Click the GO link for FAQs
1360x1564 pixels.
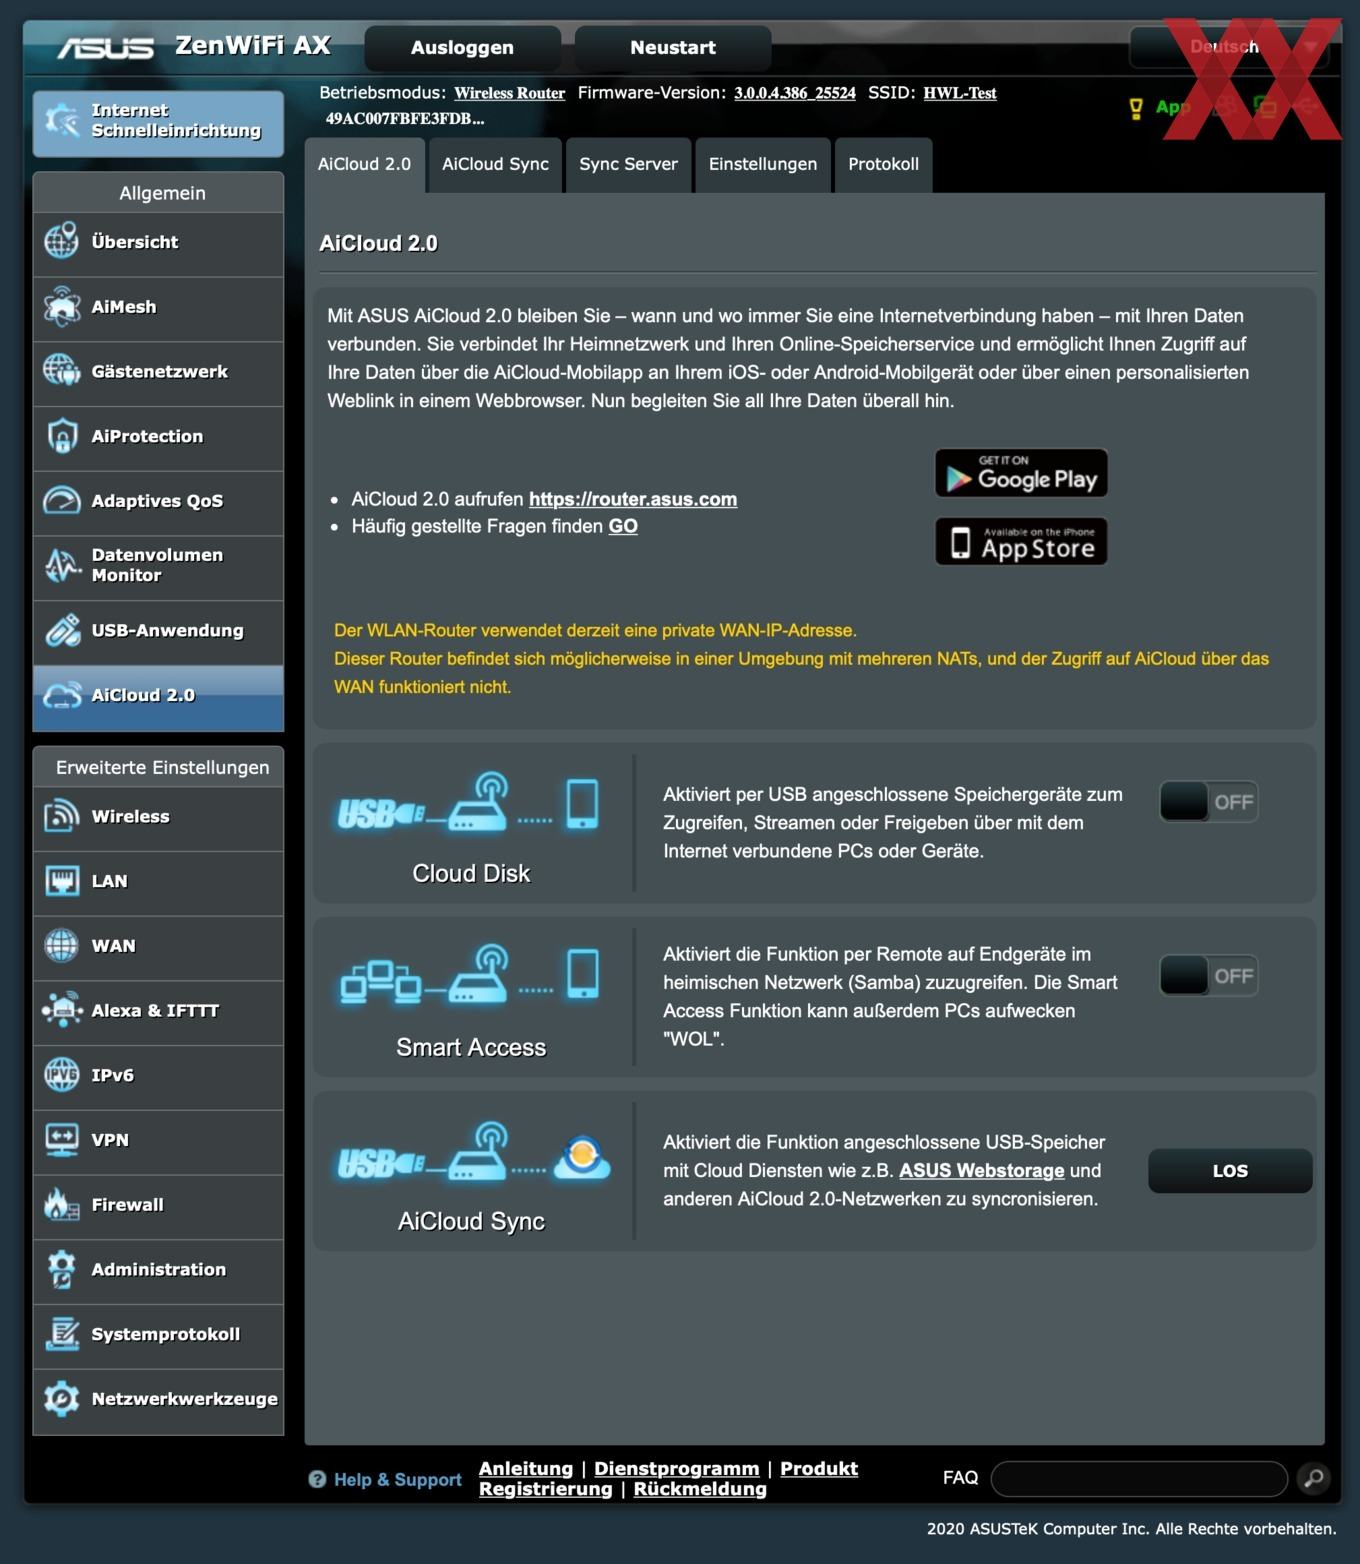[x=623, y=526]
